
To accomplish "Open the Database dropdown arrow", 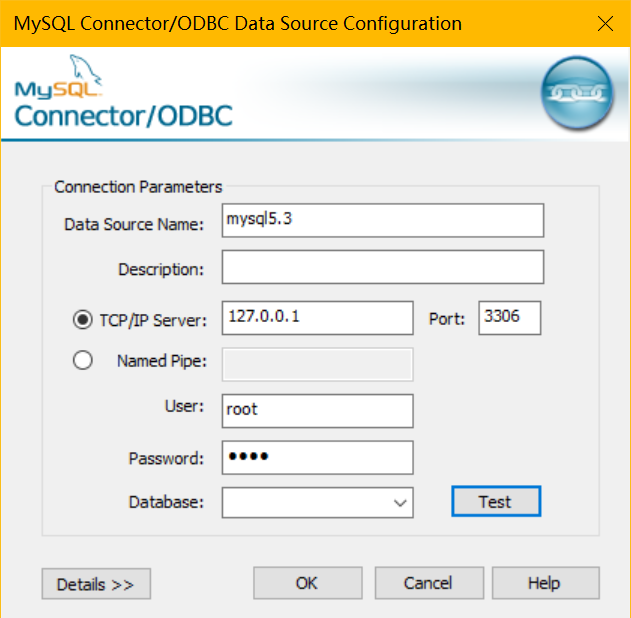I will (x=400, y=502).
